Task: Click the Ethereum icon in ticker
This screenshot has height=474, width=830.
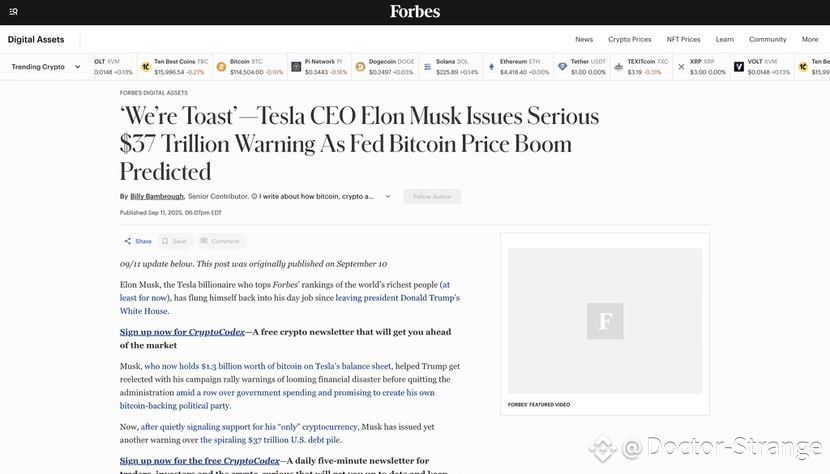Action: coord(491,67)
